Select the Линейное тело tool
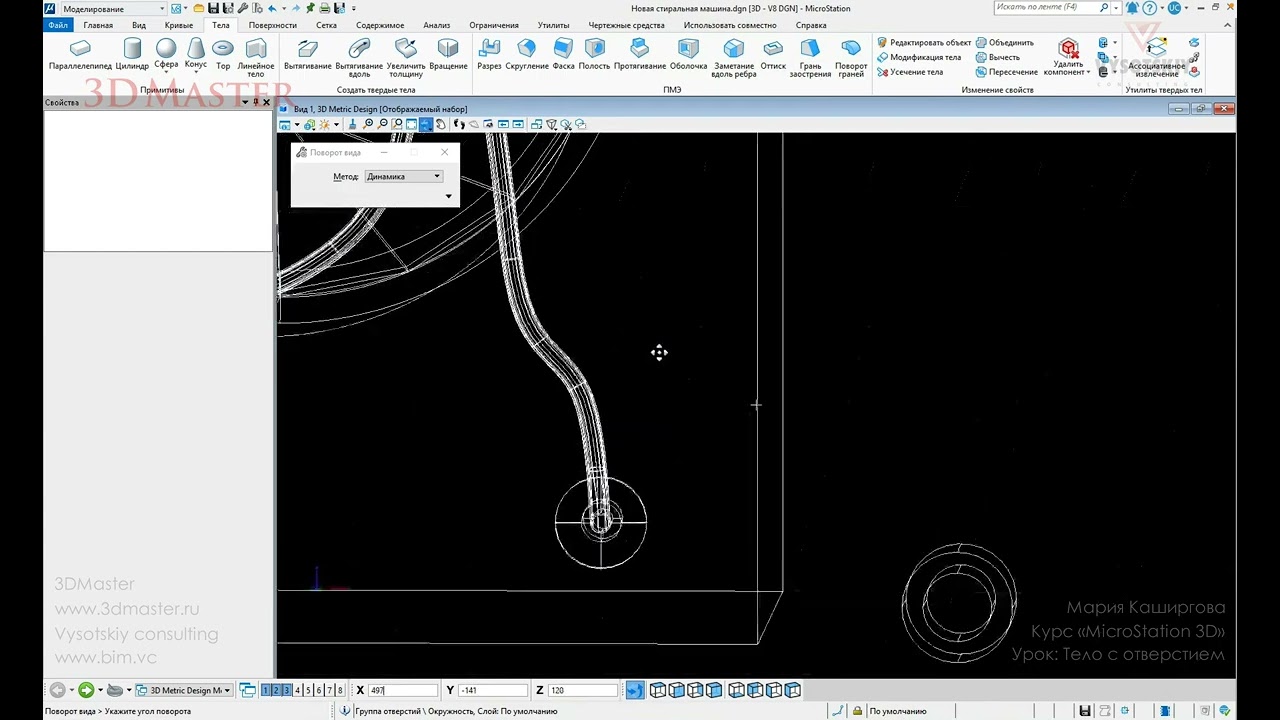 (256, 58)
